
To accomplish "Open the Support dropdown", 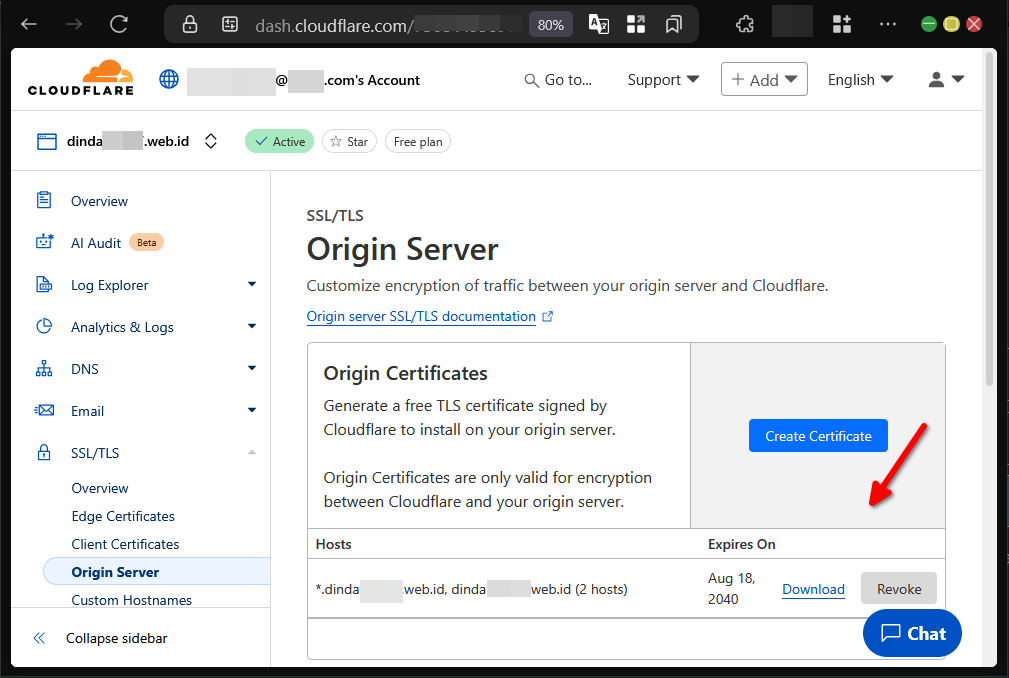I will coord(663,80).
